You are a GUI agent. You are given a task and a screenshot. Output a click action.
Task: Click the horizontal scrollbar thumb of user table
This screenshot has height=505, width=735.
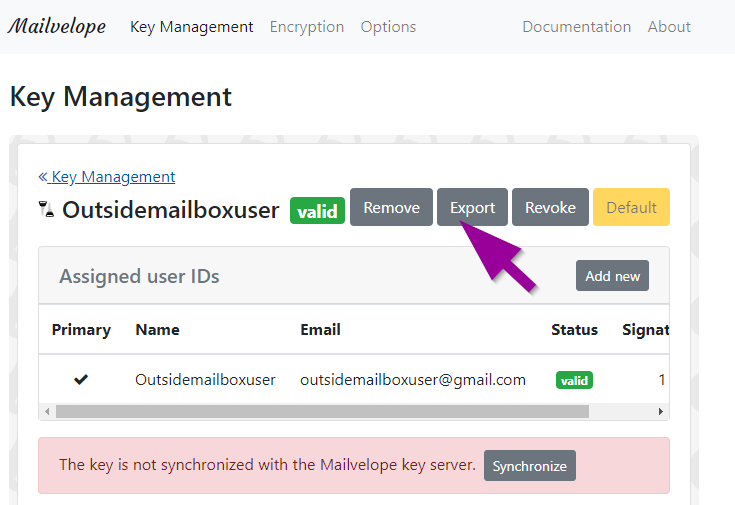(320, 411)
